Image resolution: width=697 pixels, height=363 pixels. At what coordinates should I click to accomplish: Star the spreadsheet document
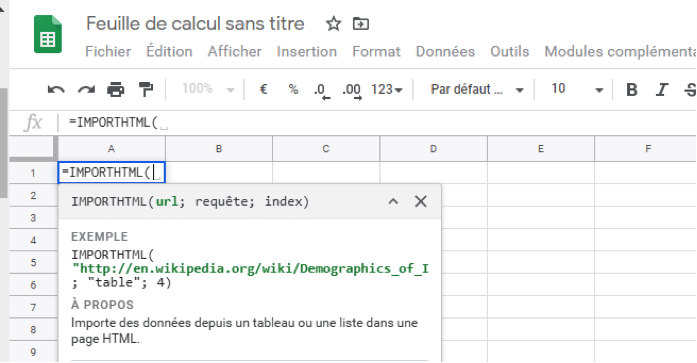(x=333, y=24)
